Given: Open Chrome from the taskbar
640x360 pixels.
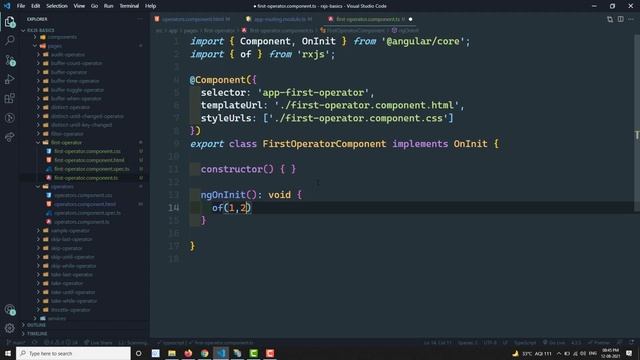Looking at the screenshot, I should [x=204, y=353].
